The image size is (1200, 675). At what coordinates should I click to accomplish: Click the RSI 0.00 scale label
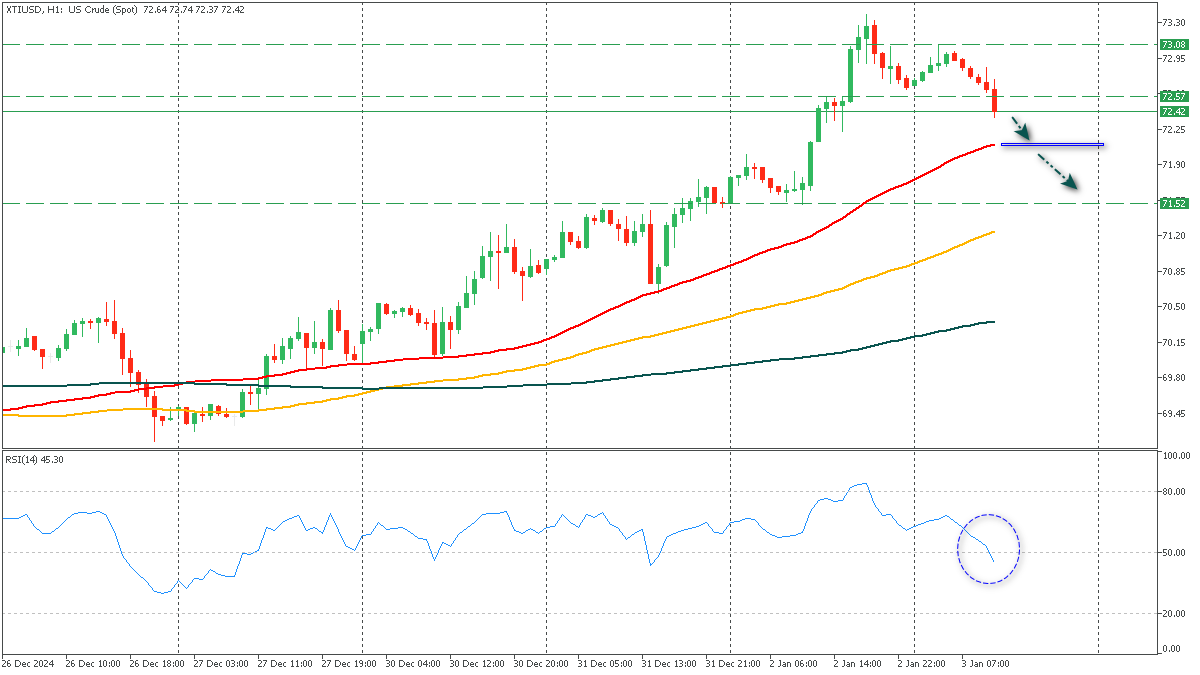(1171, 649)
